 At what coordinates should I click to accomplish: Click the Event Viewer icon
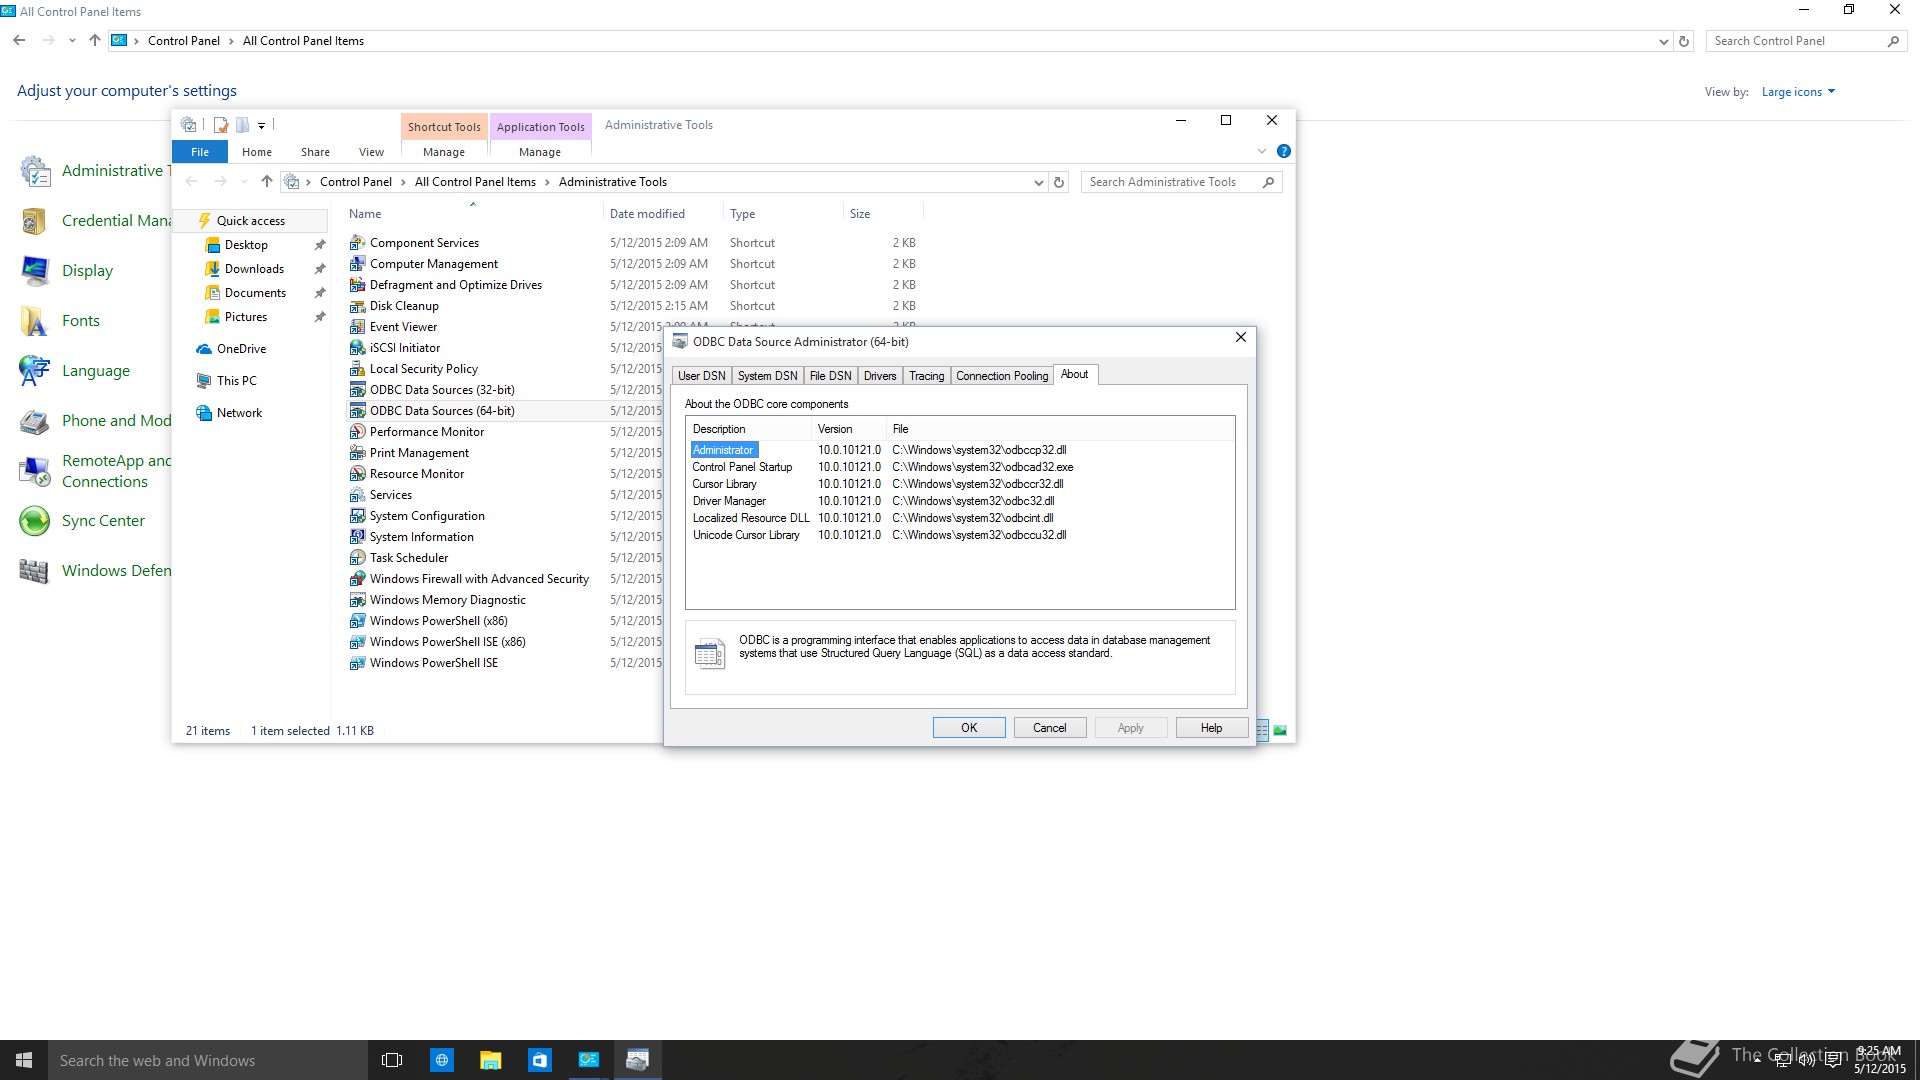point(357,327)
